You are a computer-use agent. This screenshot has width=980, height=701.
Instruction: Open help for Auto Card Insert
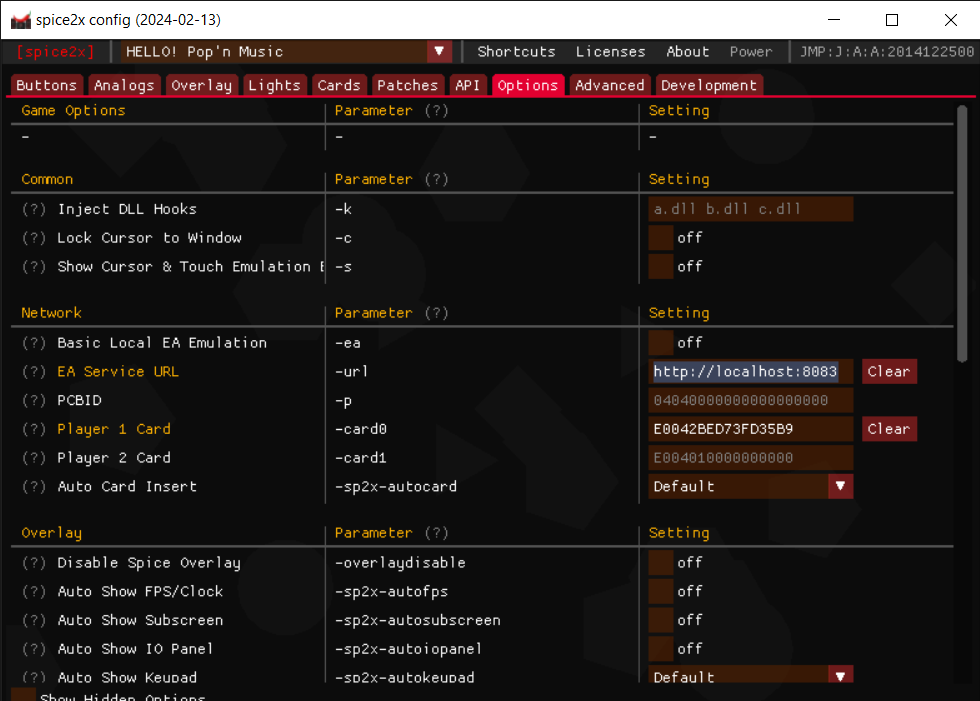click(33, 486)
